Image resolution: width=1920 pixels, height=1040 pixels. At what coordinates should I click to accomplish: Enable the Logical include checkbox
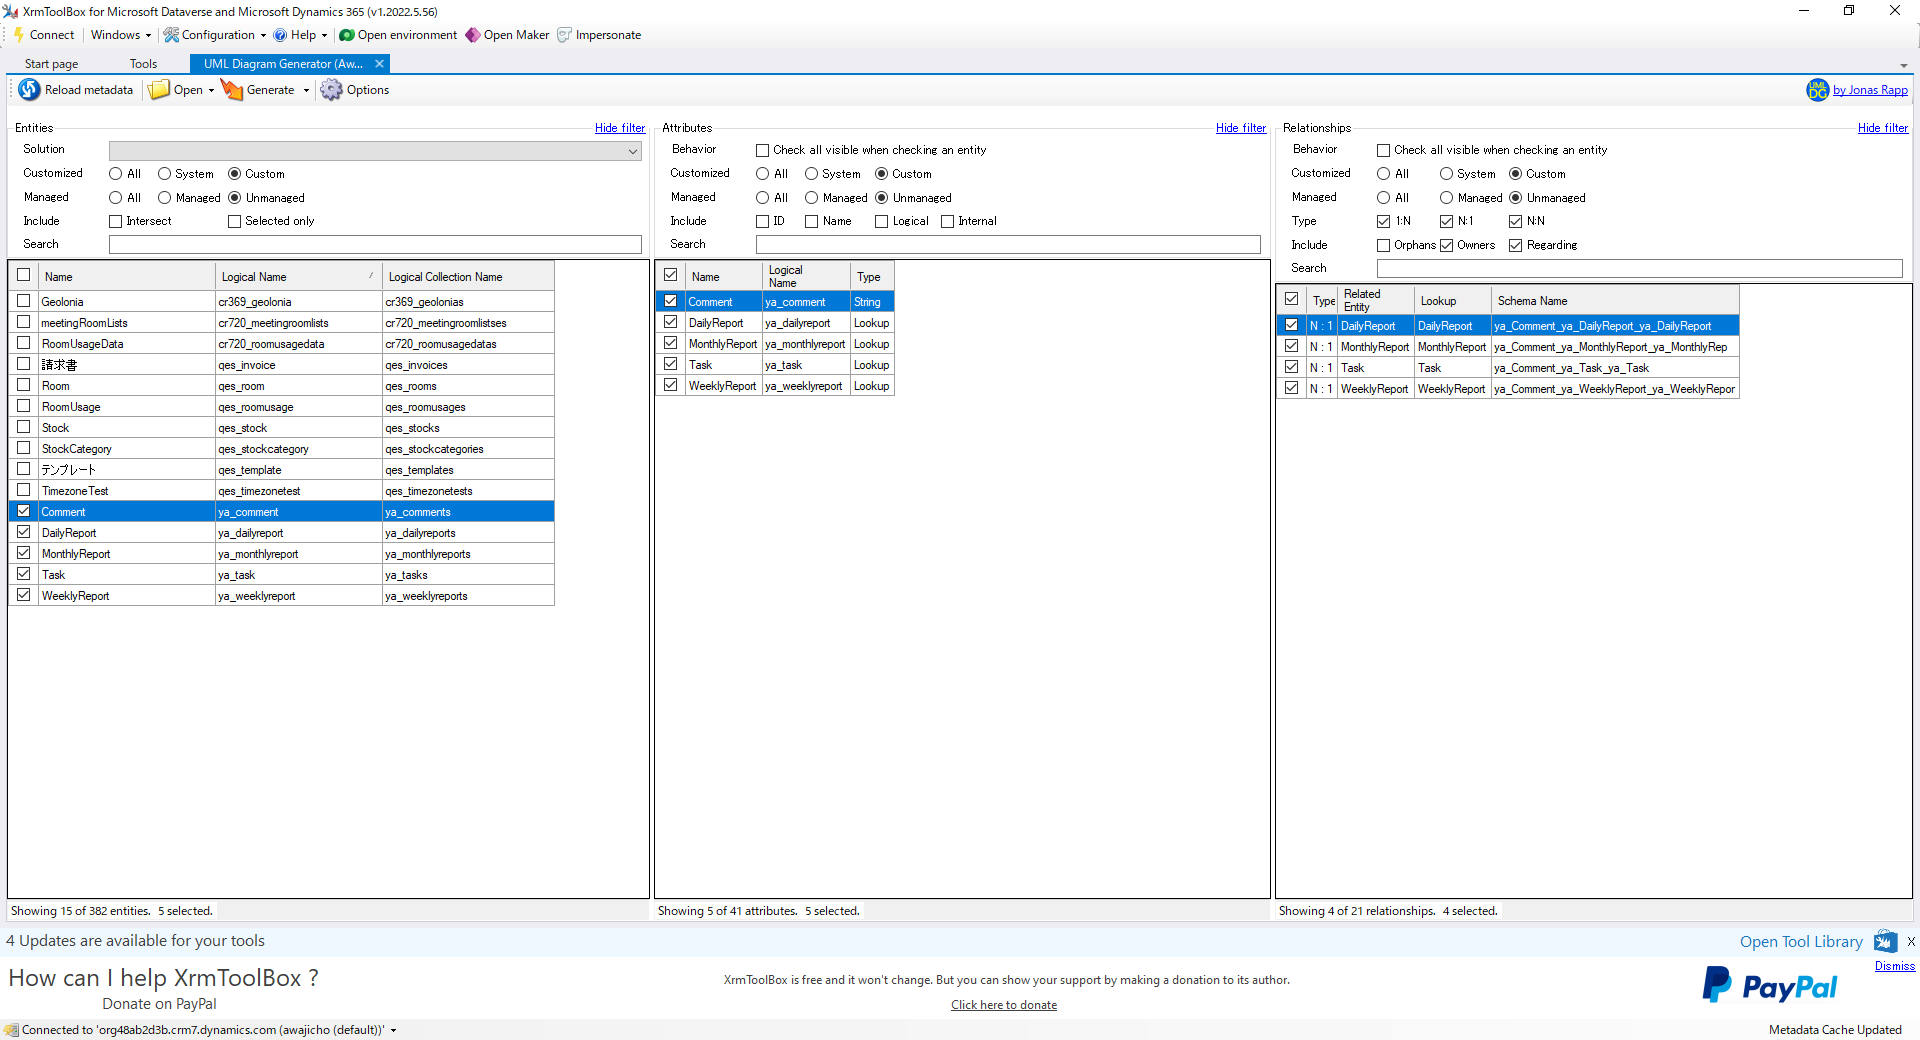[881, 221]
